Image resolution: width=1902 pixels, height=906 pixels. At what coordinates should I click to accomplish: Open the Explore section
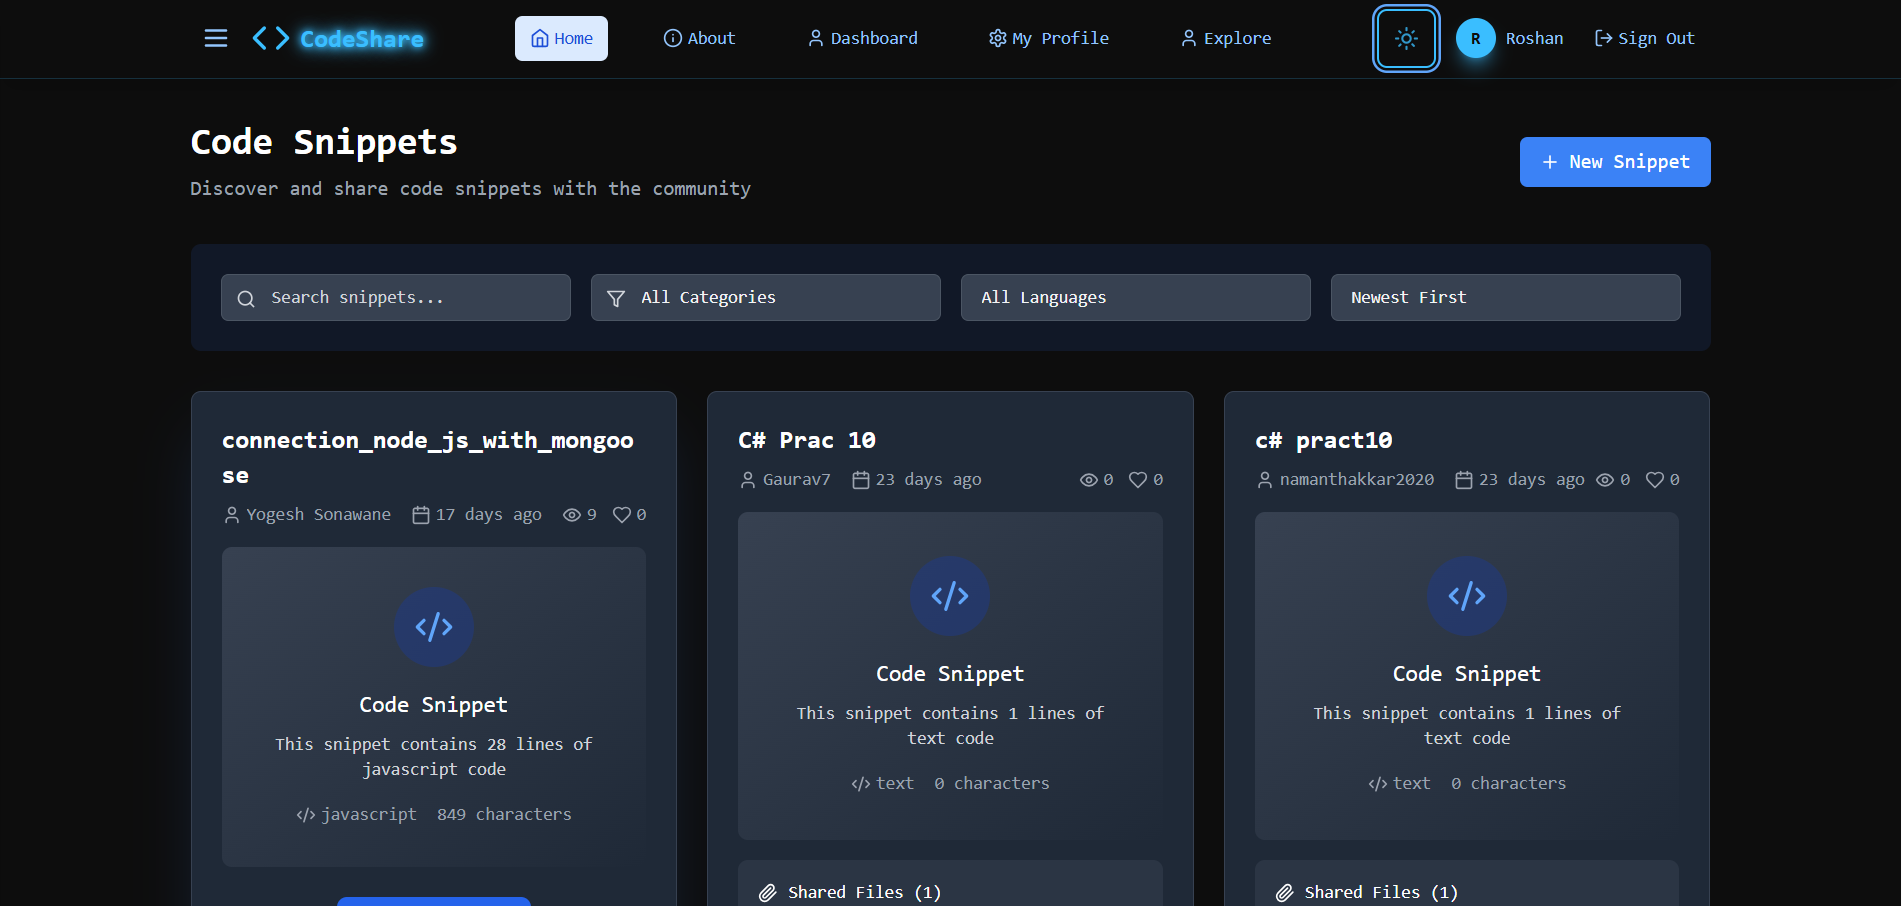(x=1225, y=38)
